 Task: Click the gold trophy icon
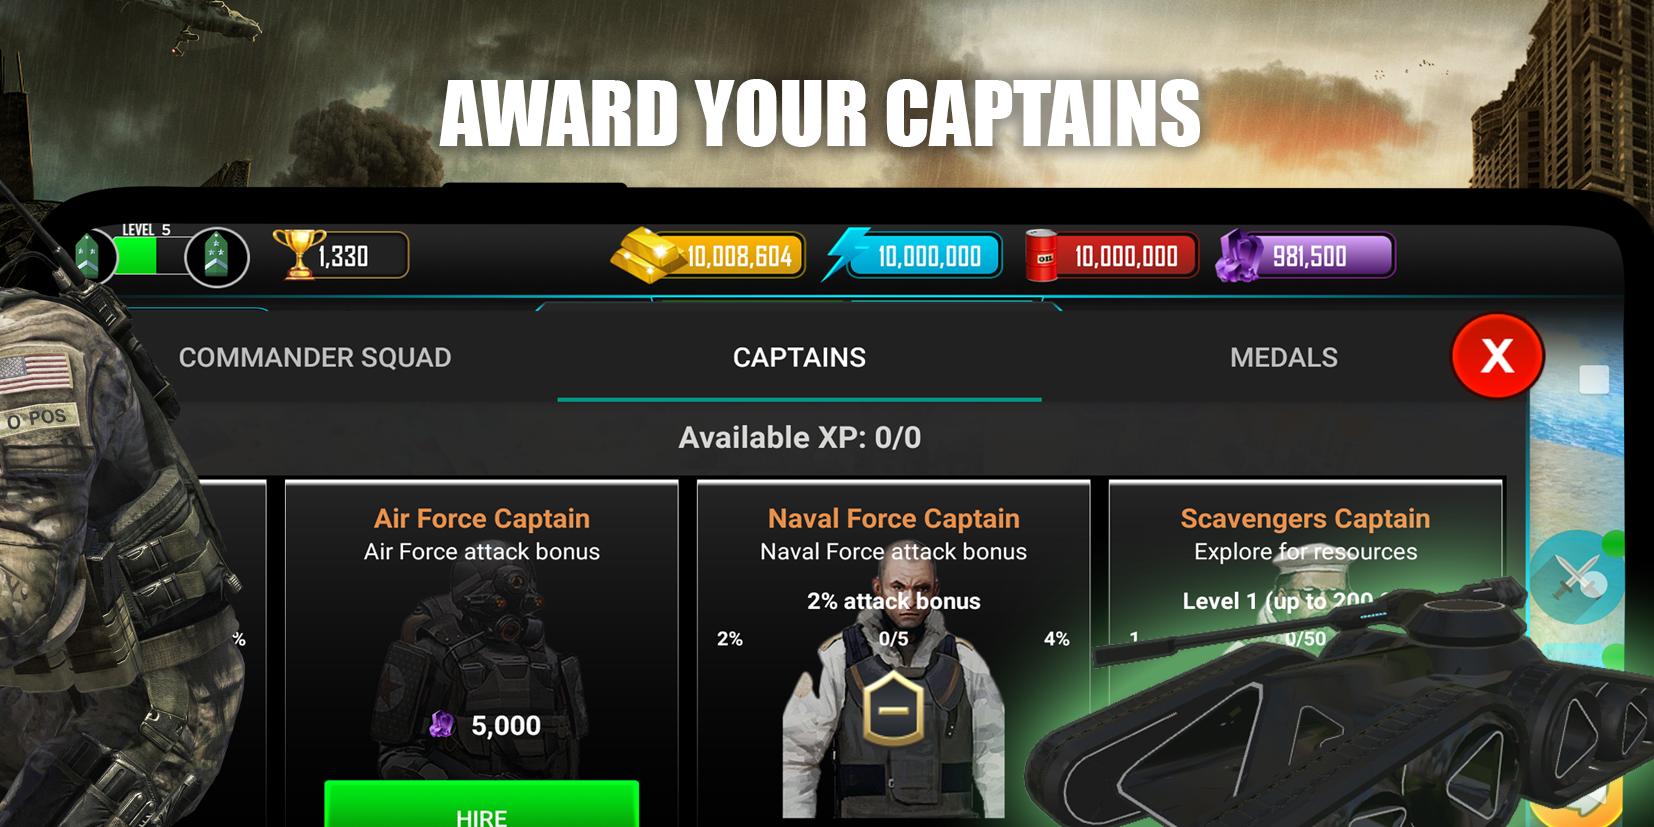(x=299, y=254)
